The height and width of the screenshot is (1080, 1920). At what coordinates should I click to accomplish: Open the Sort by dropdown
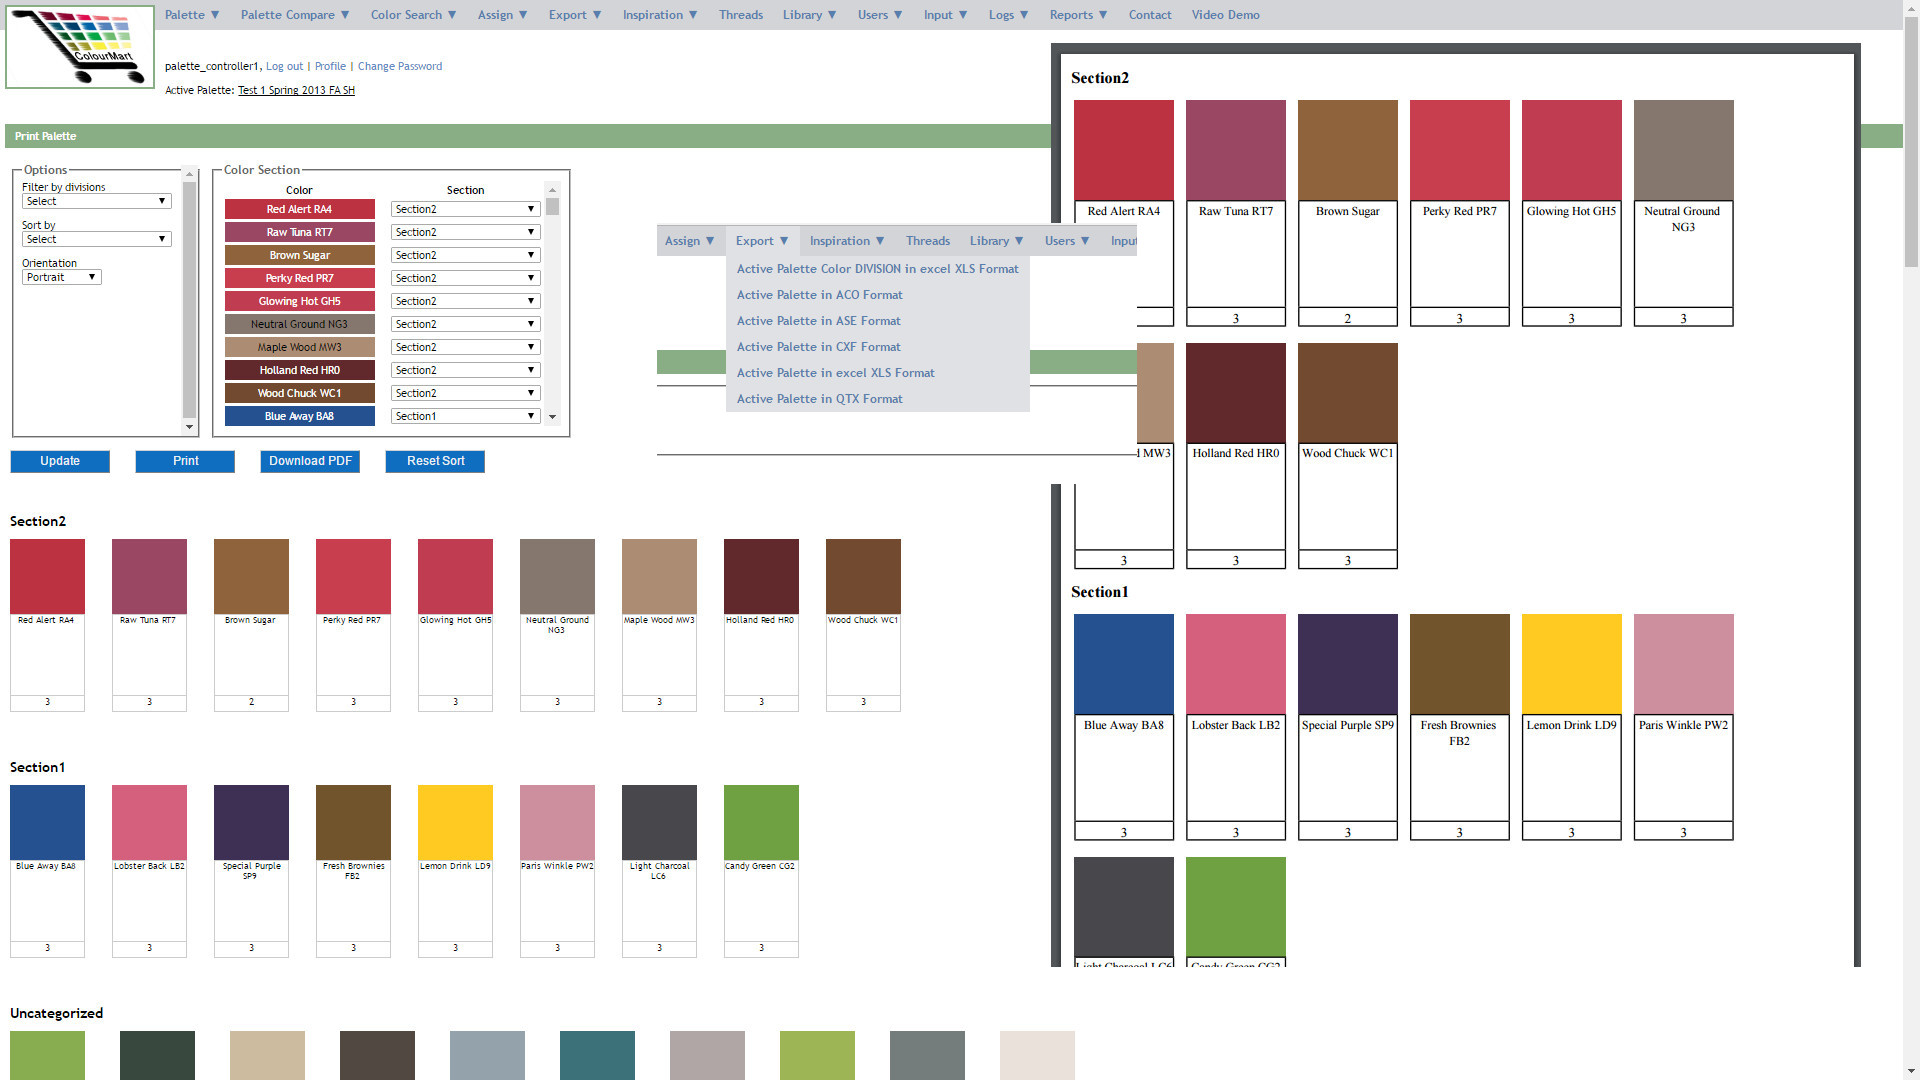96,239
